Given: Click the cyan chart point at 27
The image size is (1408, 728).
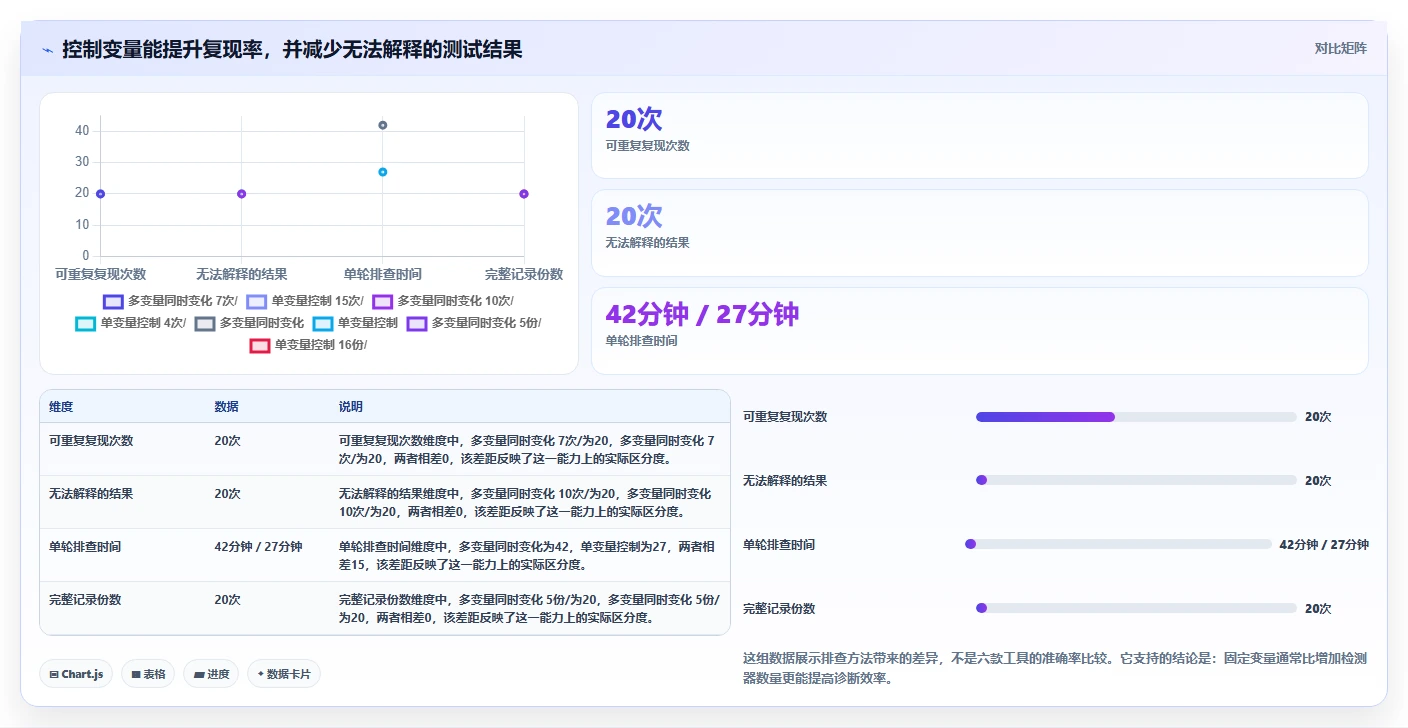Looking at the screenshot, I should 383,172.
